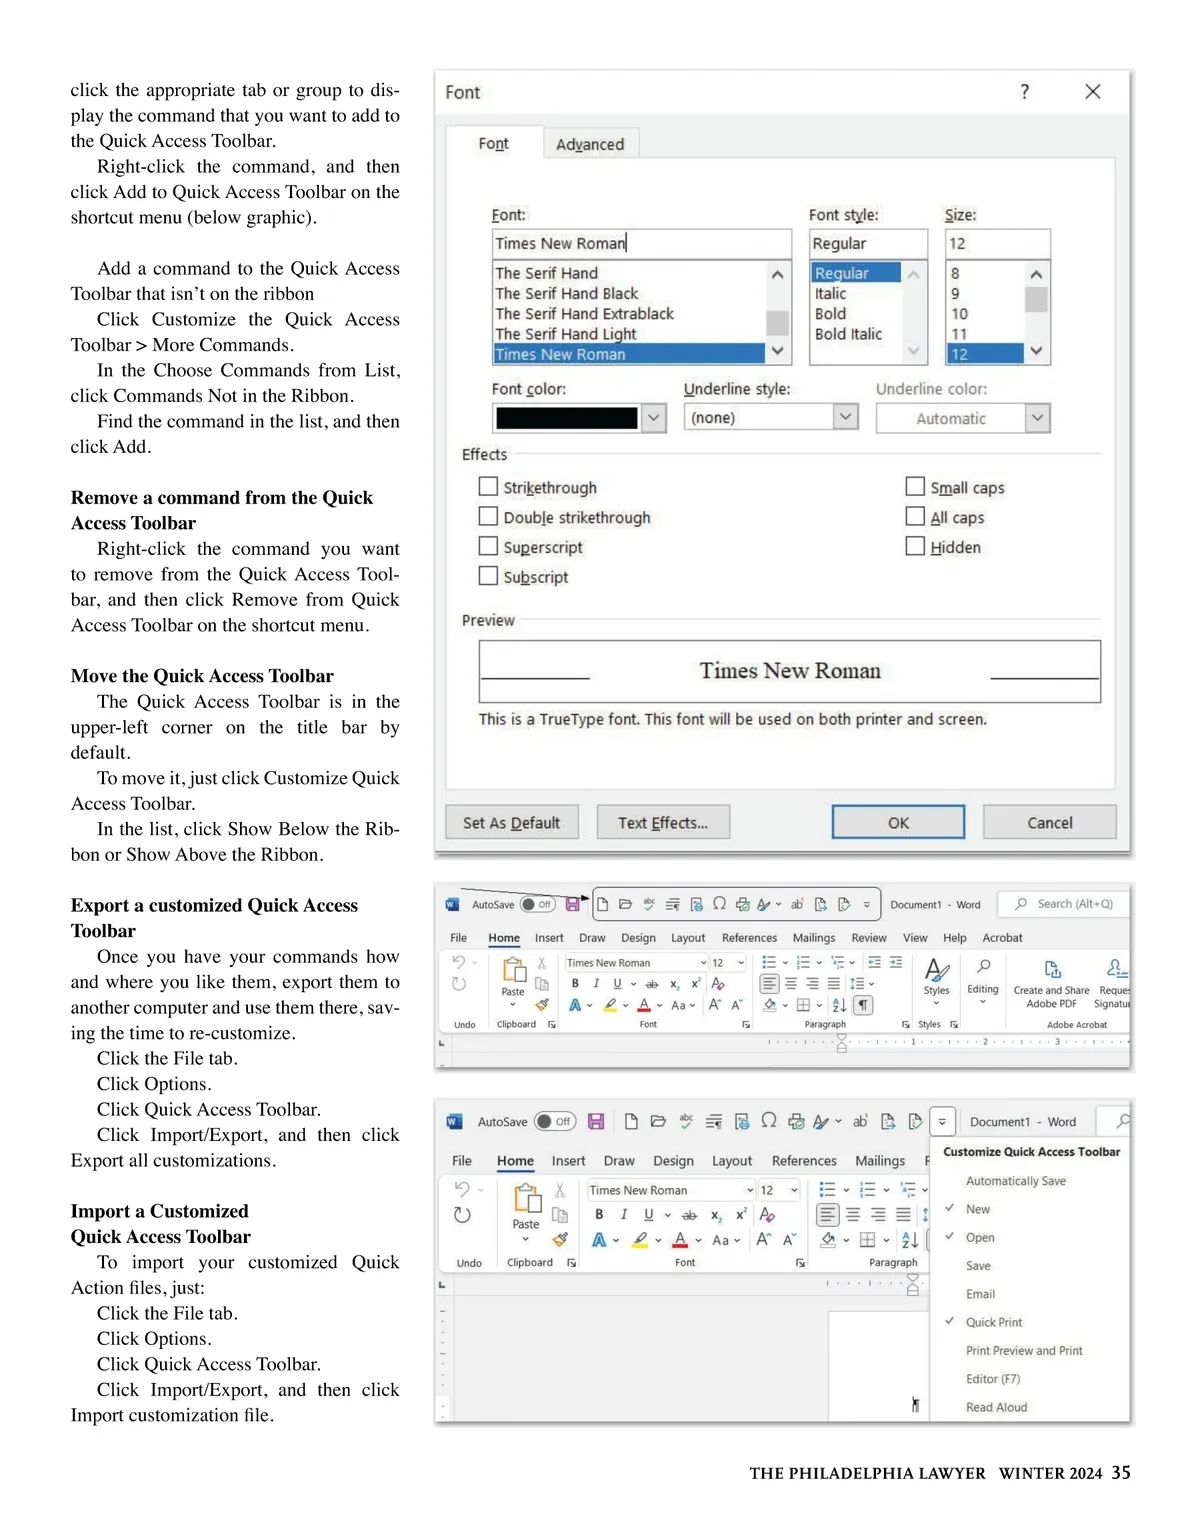Click the Show/Hide paragraph marks icon
The height and width of the screenshot is (1535, 1200).
coord(863,1005)
